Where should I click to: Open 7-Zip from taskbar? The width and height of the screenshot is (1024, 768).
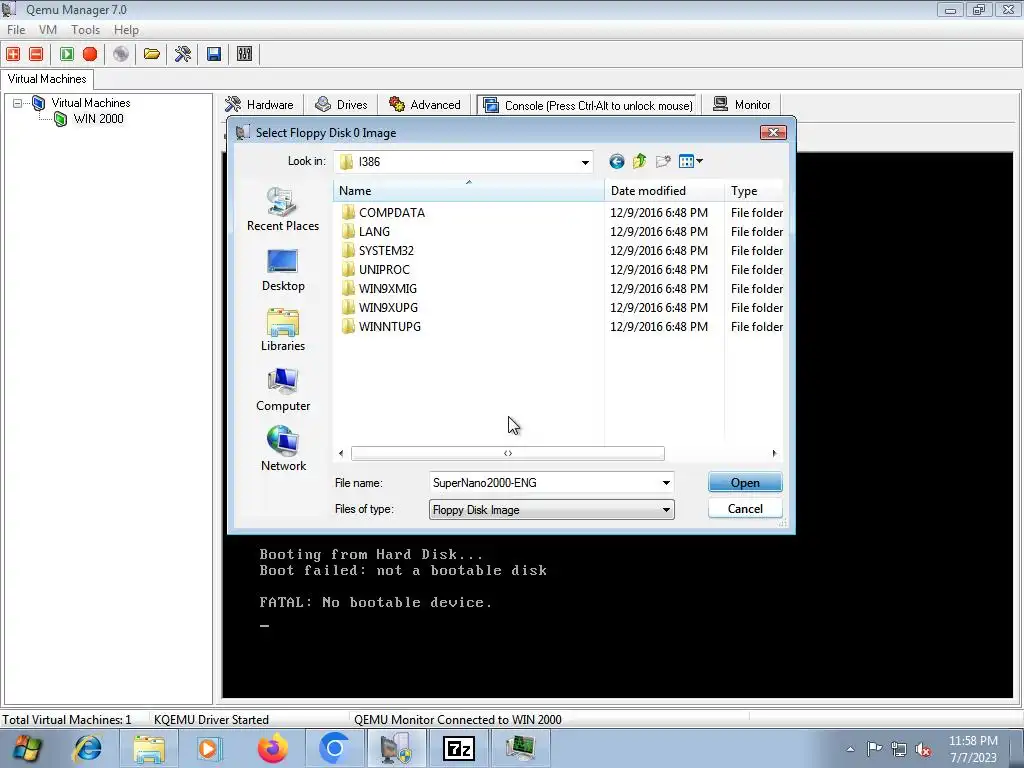click(x=458, y=748)
